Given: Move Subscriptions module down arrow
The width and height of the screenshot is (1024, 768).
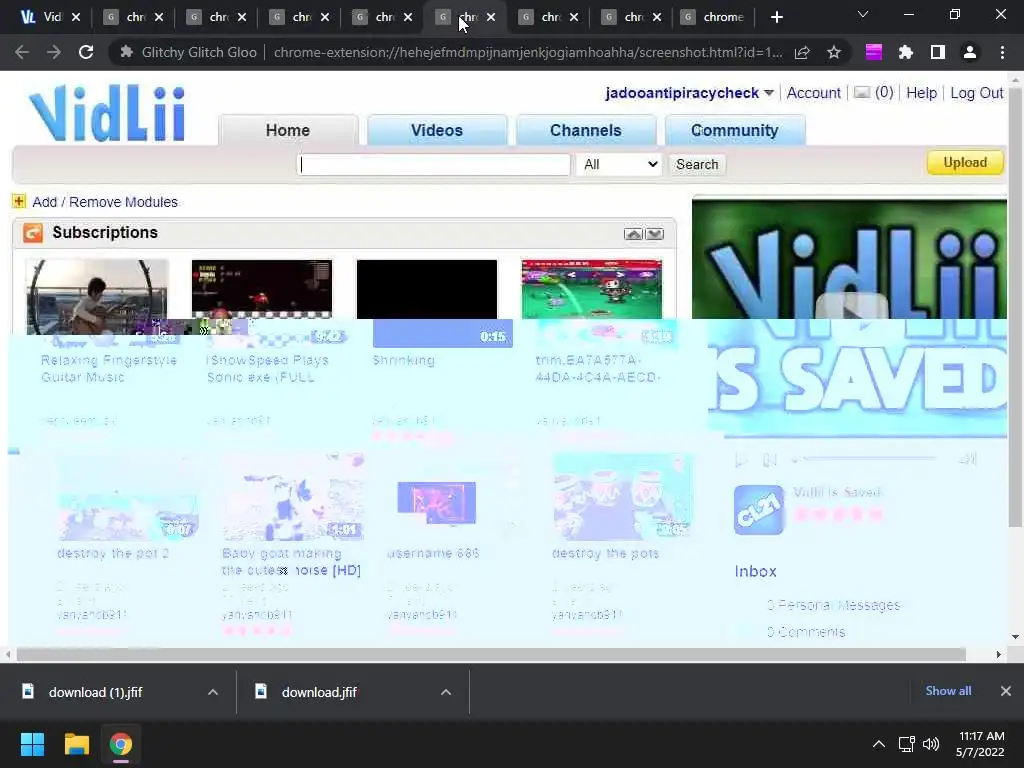Looking at the screenshot, I should (x=654, y=234).
